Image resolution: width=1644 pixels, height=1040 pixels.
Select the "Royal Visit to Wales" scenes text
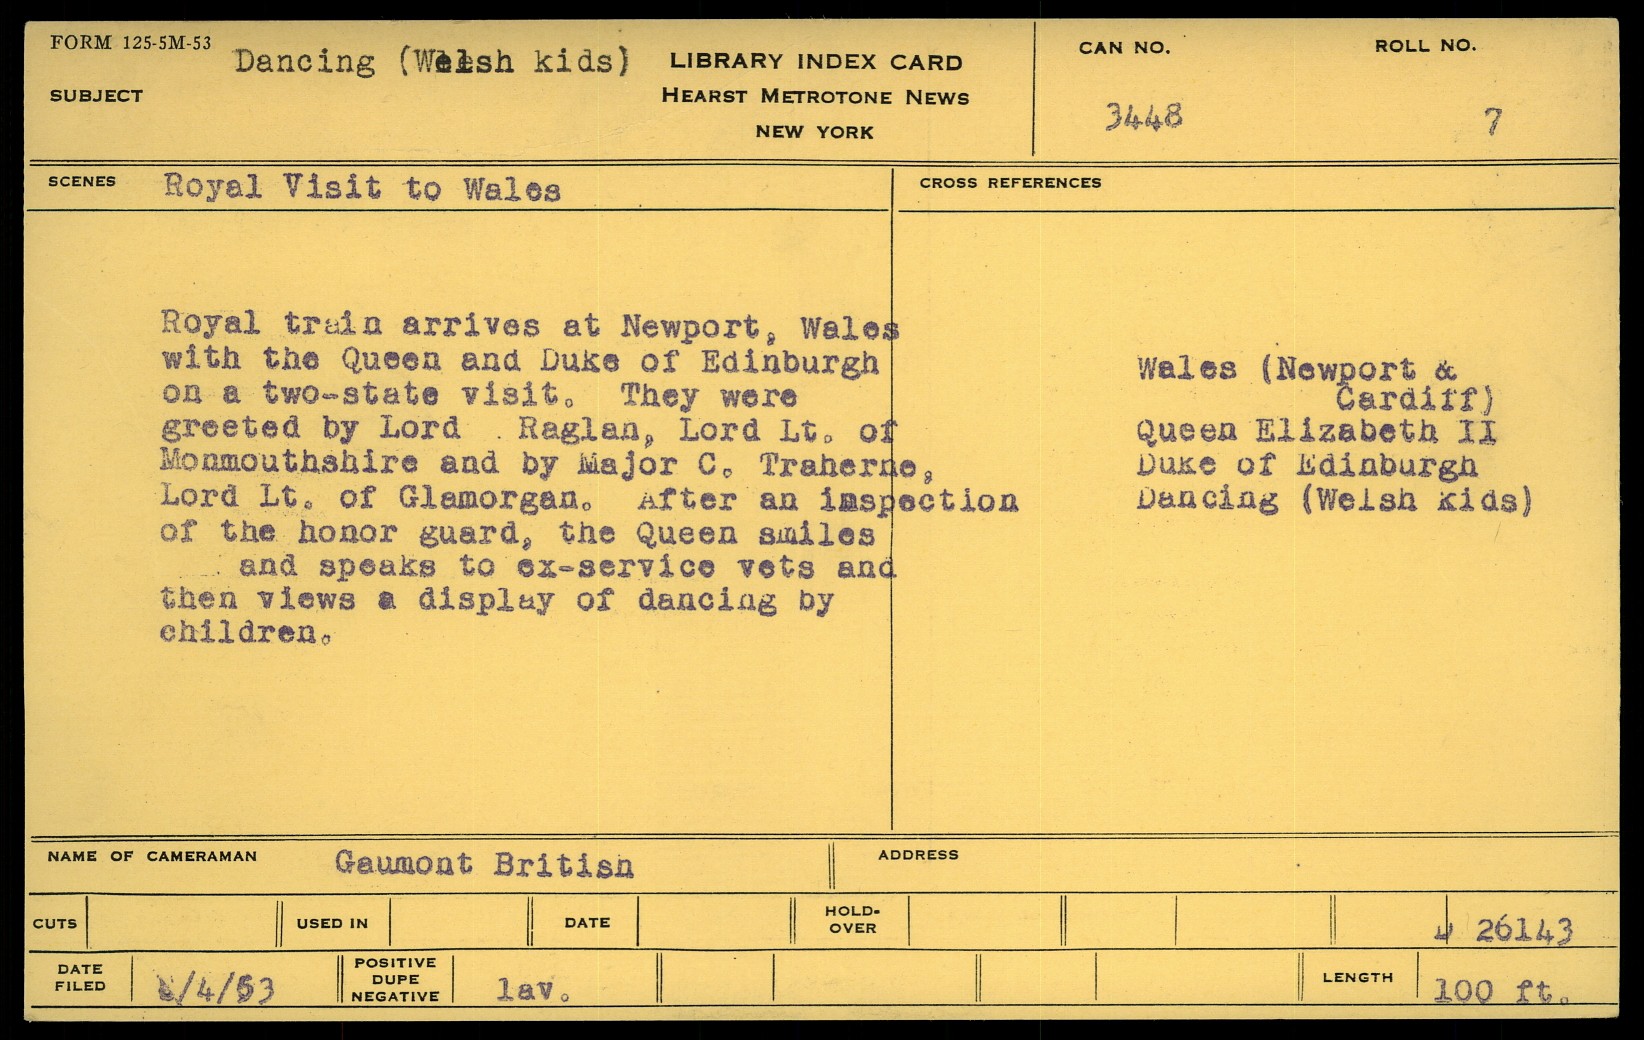[x=362, y=188]
